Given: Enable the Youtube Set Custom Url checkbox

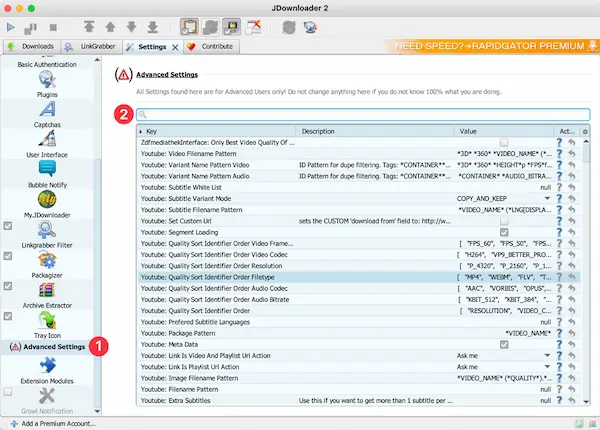Looking at the screenshot, I should coord(503,220).
